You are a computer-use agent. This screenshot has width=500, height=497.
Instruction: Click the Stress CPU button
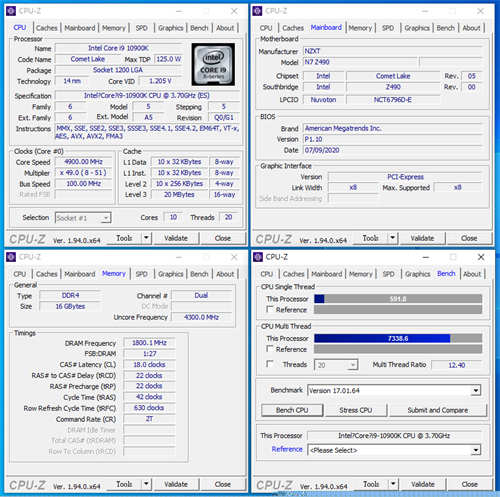point(356,410)
